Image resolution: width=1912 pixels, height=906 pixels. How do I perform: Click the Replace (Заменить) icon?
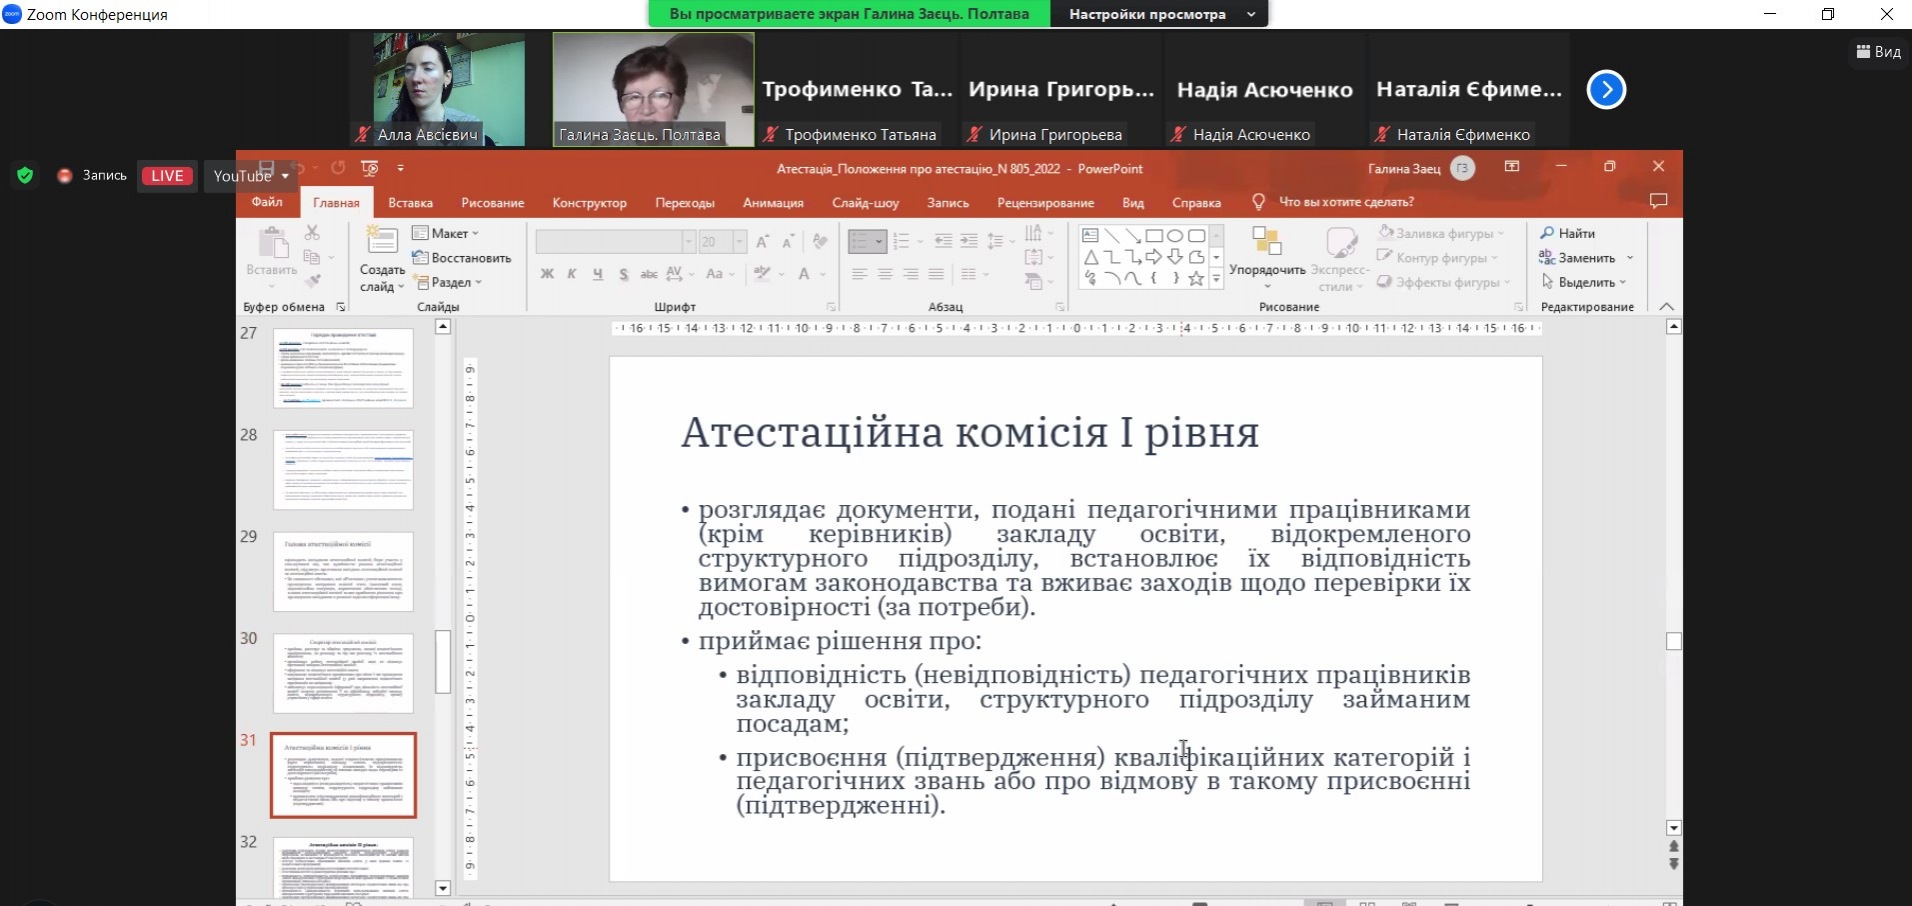[1547, 258]
